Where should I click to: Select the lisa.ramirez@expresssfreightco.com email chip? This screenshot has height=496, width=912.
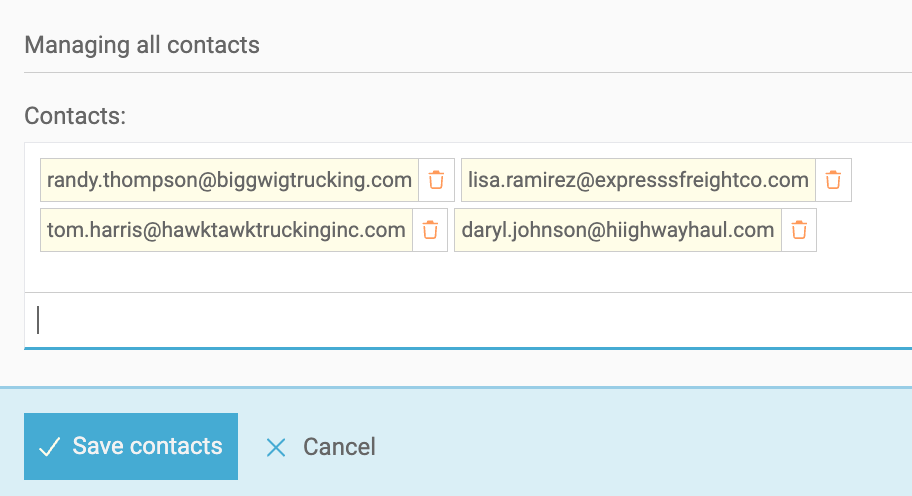[638, 181]
